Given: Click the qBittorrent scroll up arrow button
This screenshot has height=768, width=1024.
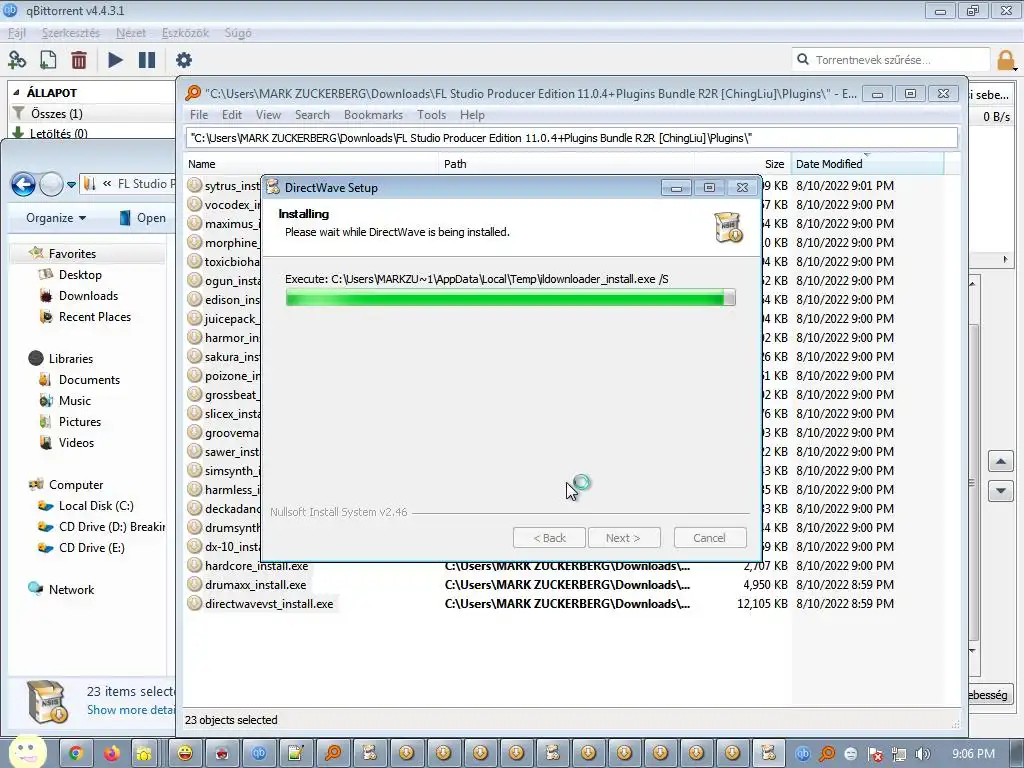Looking at the screenshot, I should click(1000, 462).
